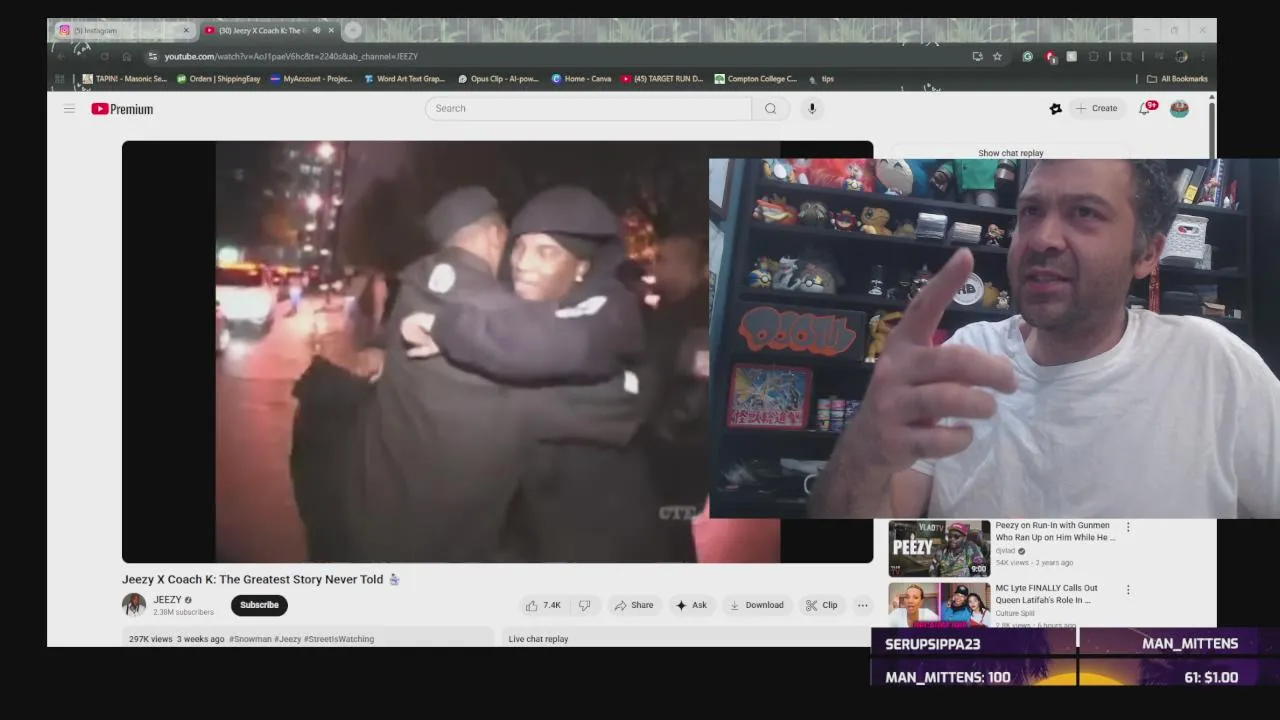This screenshot has width=1280, height=720.
Task: Open the browser profile avatar in toolbar
Action: coord(1181,56)
